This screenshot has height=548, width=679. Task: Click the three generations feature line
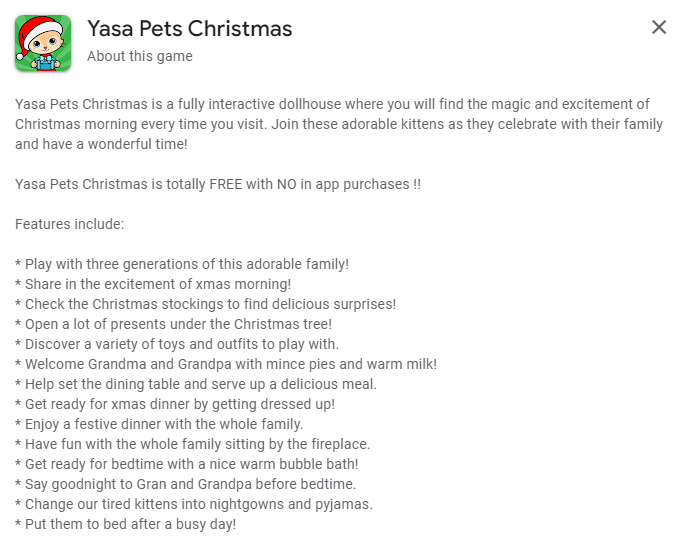coord(182,264)
